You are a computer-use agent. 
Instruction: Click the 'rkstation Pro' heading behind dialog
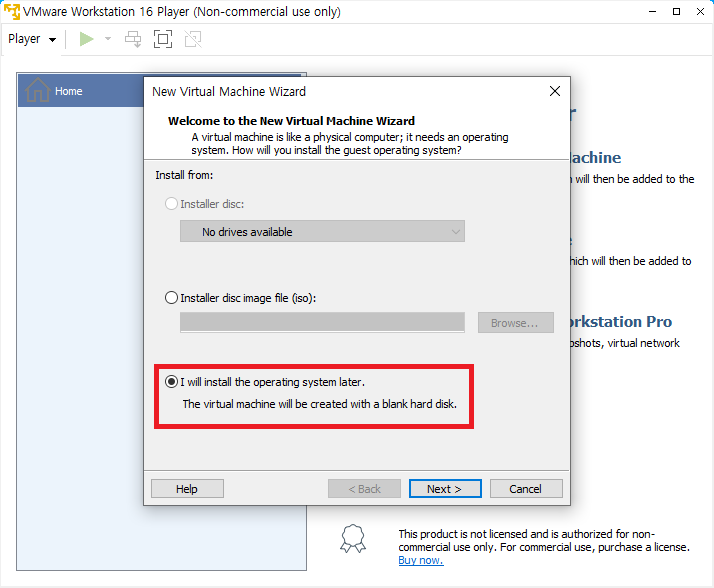[621, 322]
